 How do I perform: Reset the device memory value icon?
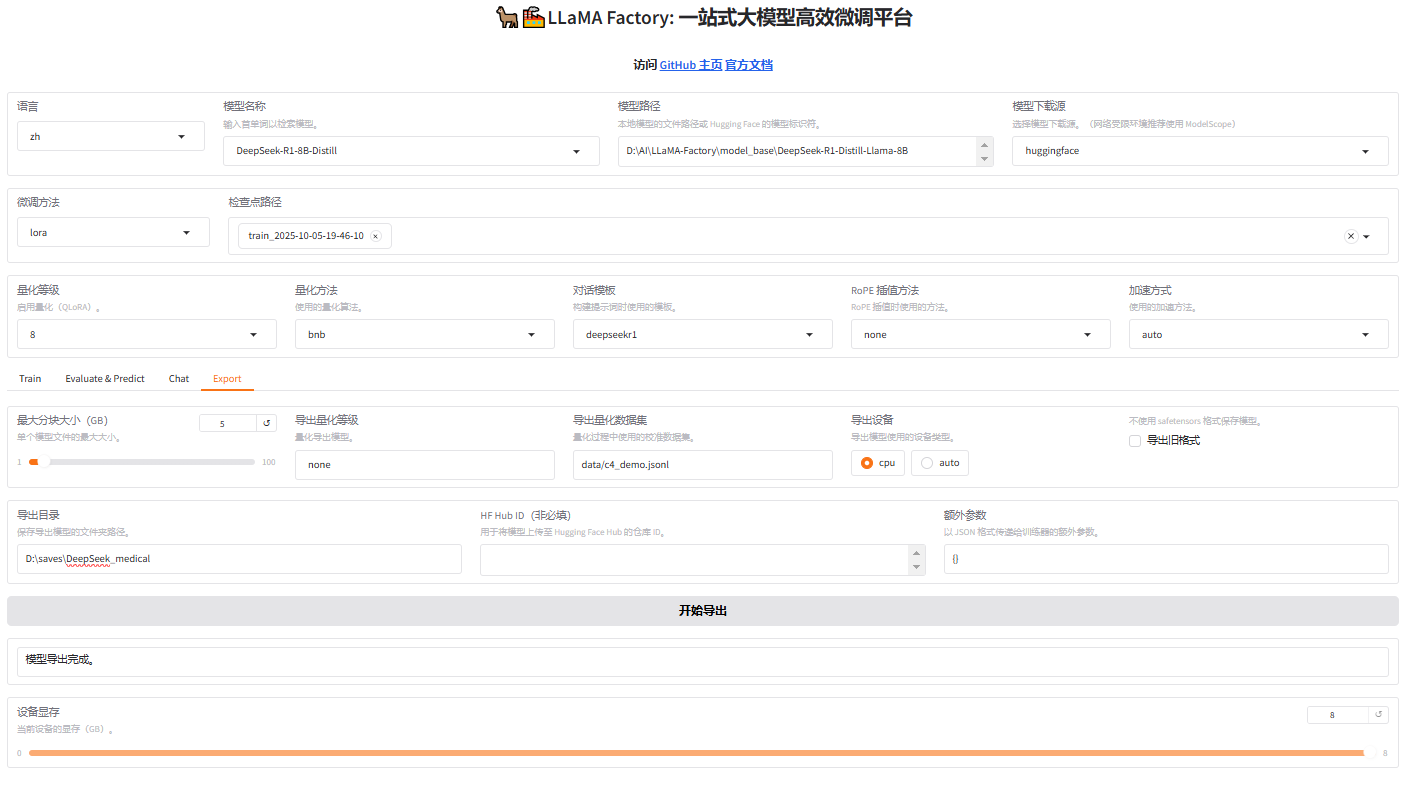(x=1378, y=715)
